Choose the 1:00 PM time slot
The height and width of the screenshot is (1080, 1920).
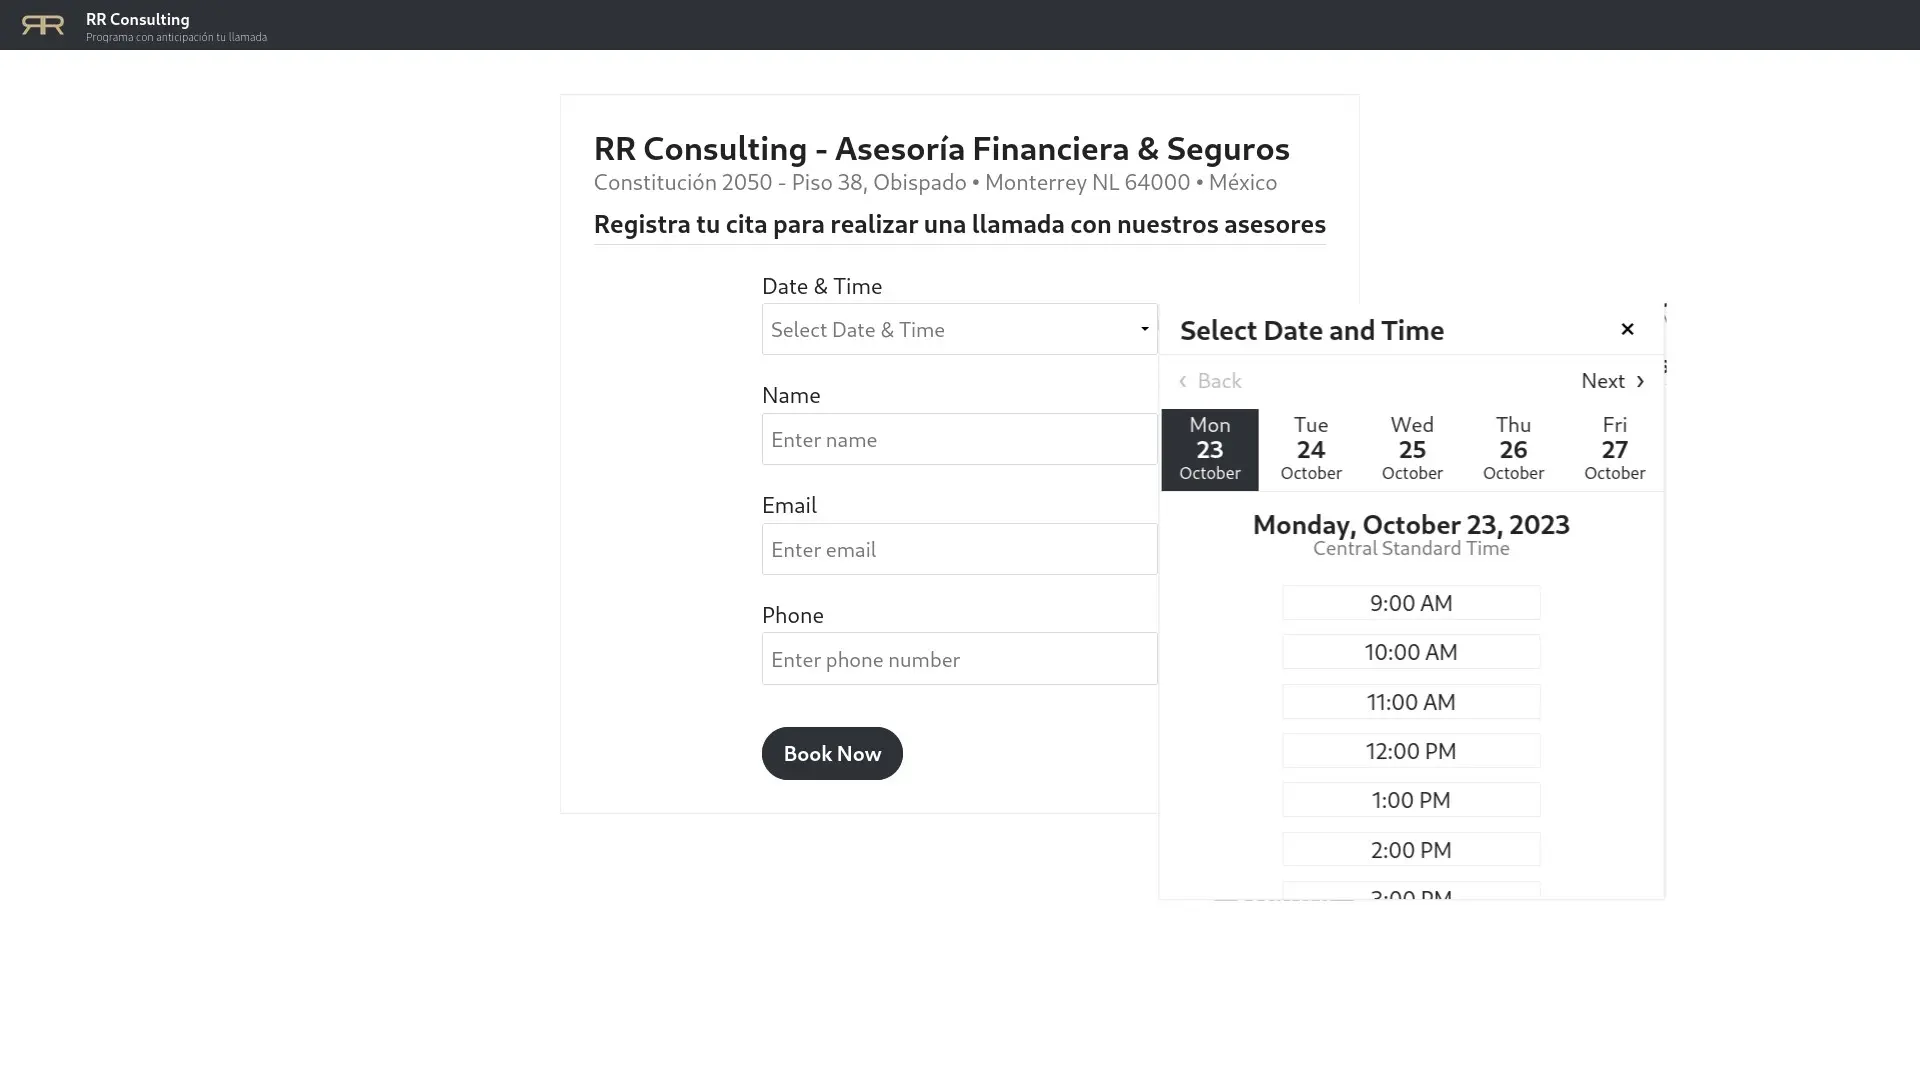pyautogui.click(x=1411, y=800)
